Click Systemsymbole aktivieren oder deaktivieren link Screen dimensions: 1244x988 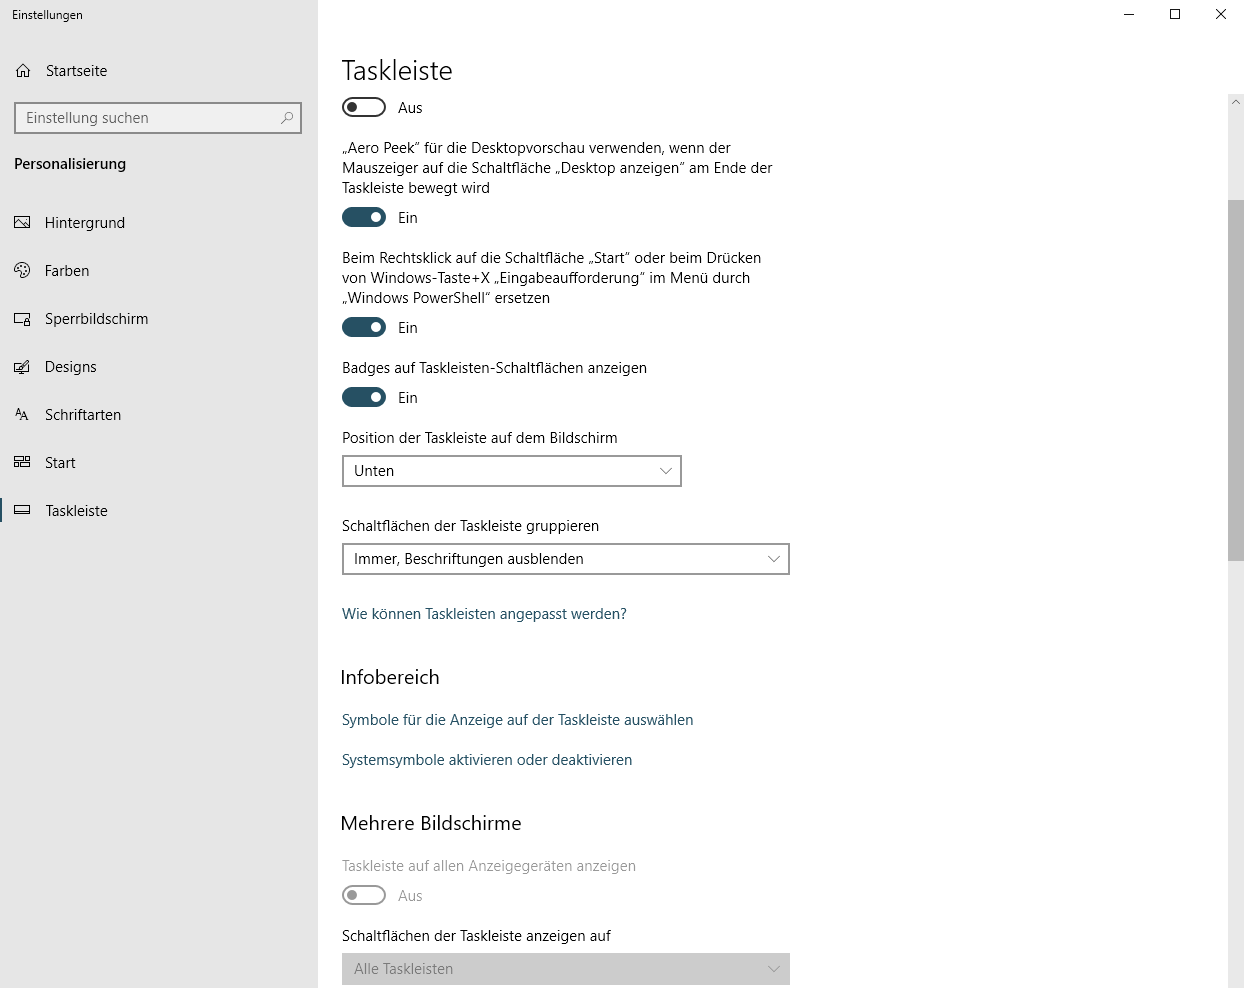(487, 760)
